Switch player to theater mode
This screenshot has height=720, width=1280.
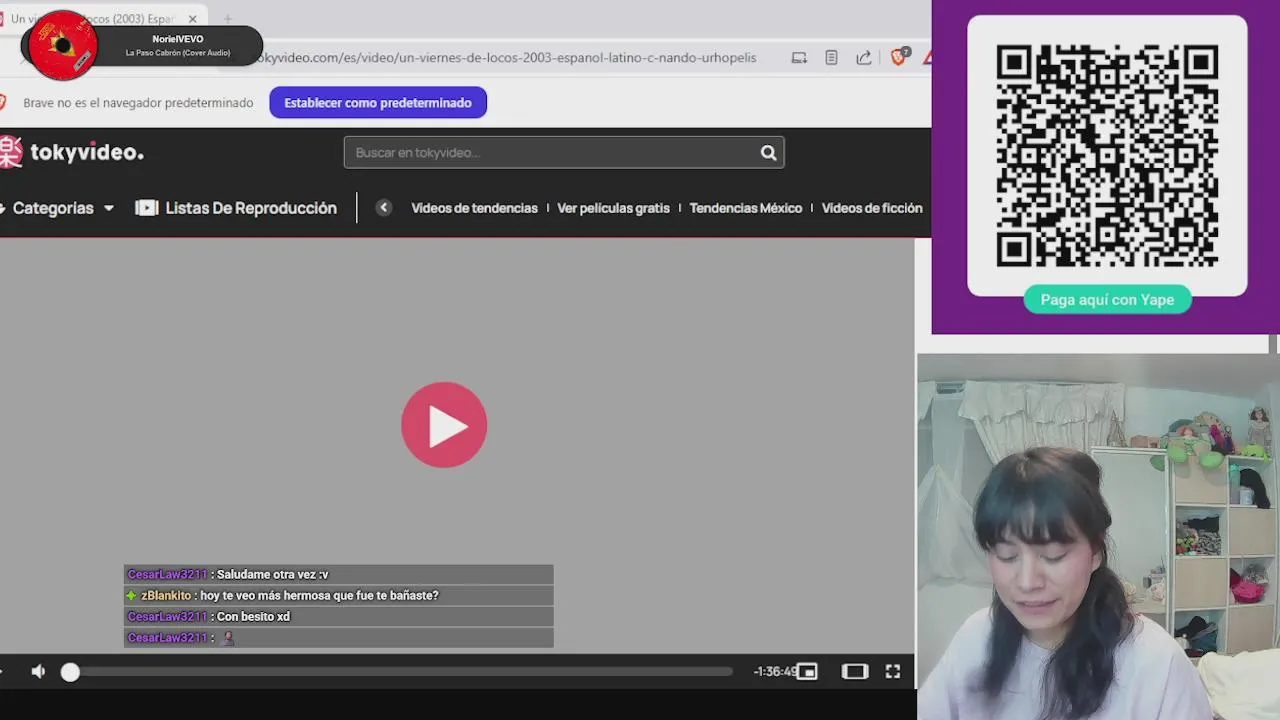[855, 672]
